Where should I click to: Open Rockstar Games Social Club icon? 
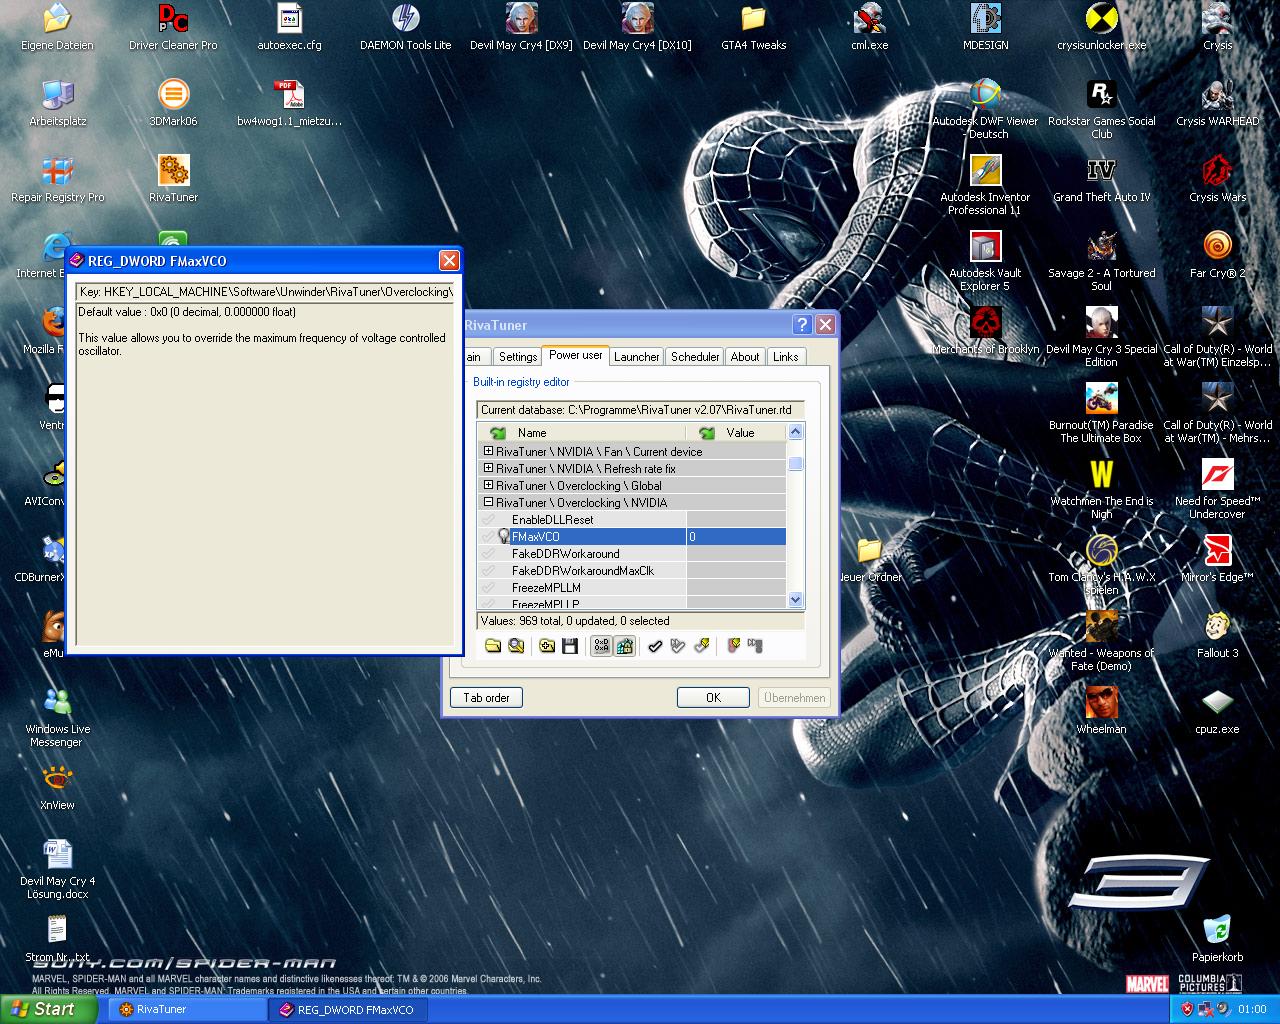[x=1101, y=109]
